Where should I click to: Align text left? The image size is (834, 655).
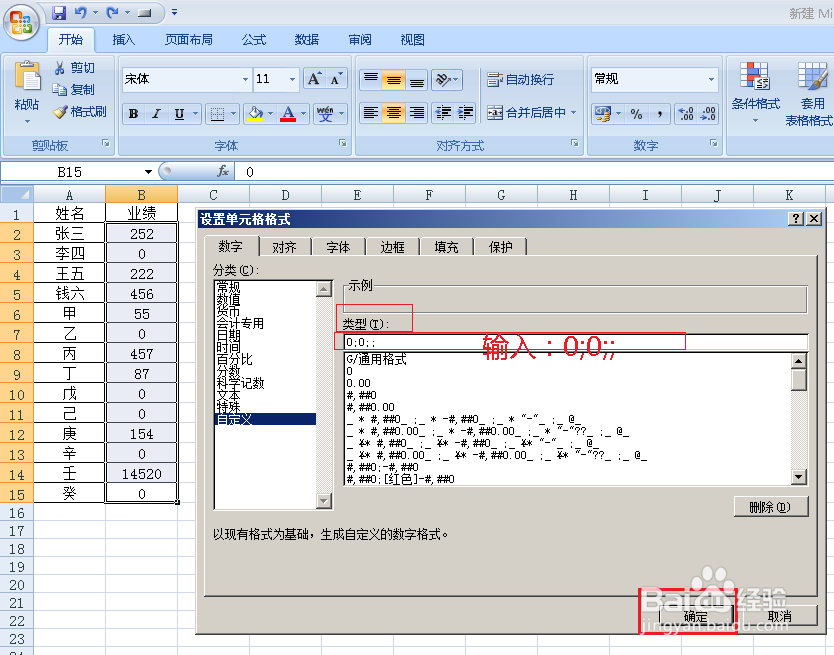pos(371,113)
